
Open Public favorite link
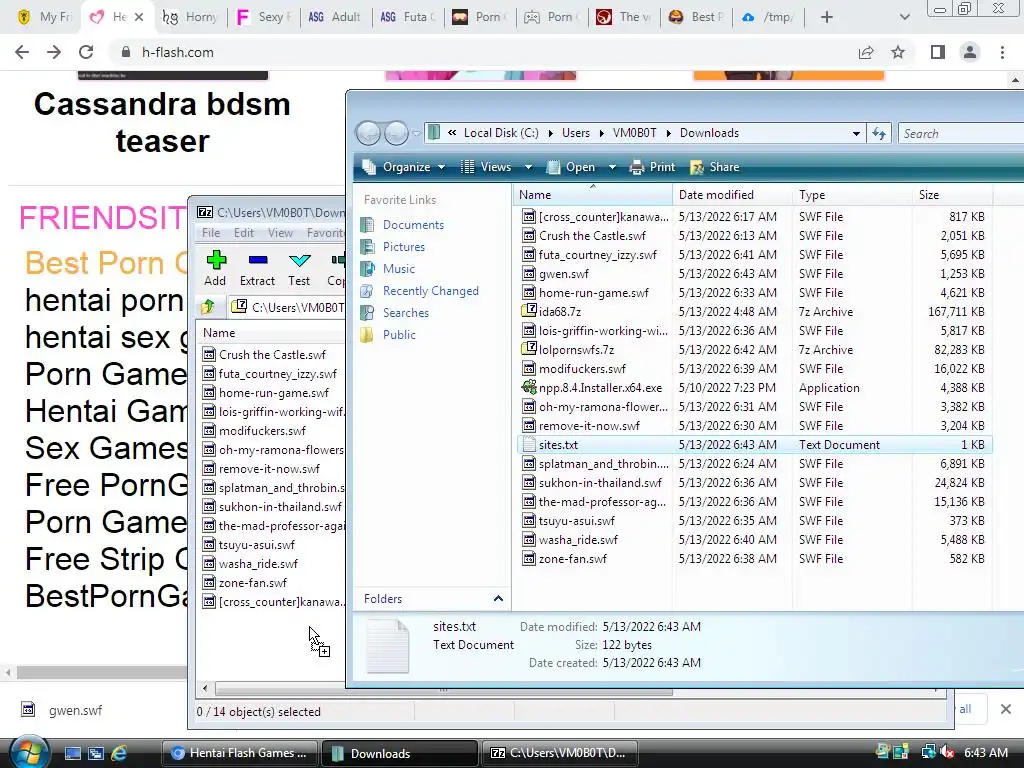(x=399, y=335)
